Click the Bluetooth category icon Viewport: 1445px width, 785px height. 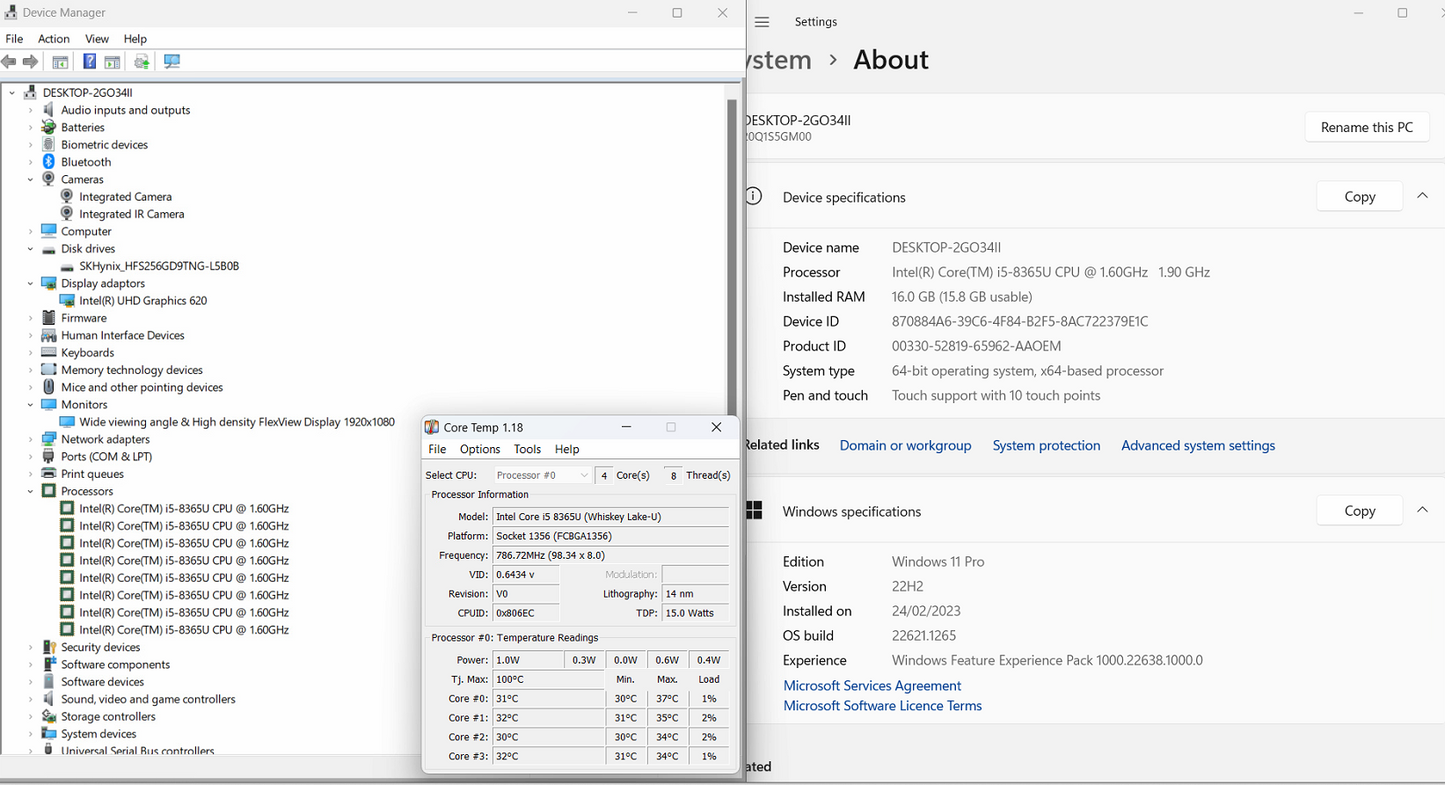(x=48, y=162)
